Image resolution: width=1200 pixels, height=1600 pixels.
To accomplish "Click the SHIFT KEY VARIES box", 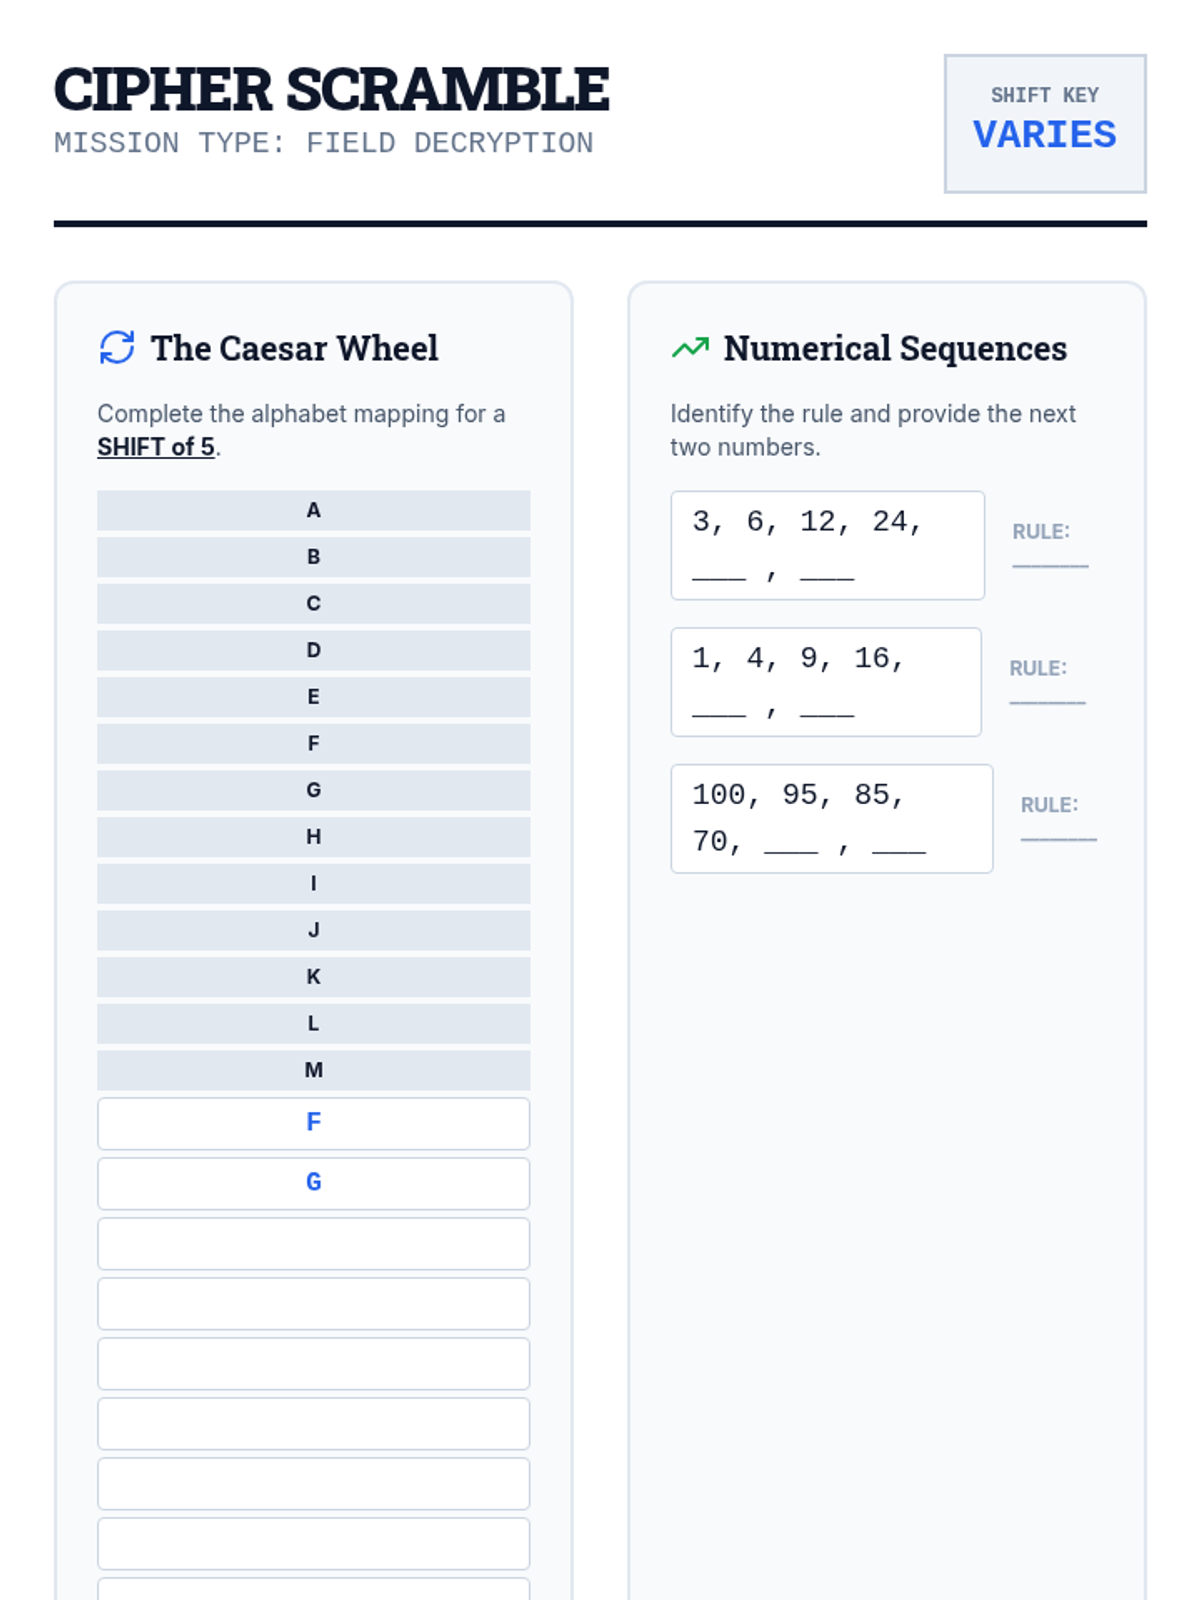I will coord(1044,123).
